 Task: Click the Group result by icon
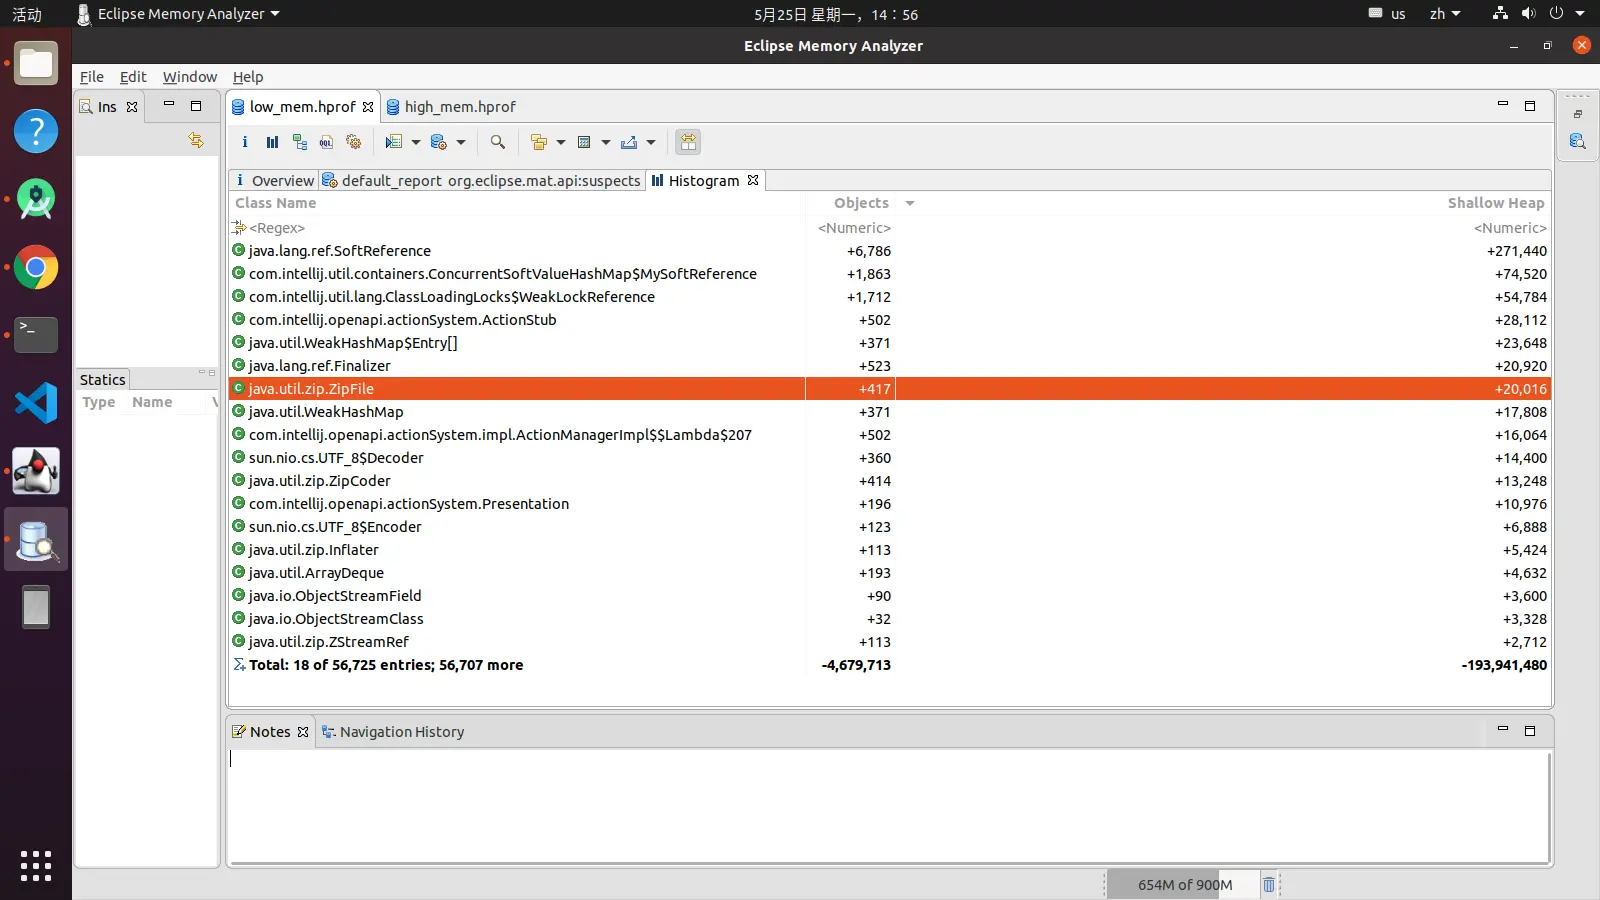(x=539, y=142)
